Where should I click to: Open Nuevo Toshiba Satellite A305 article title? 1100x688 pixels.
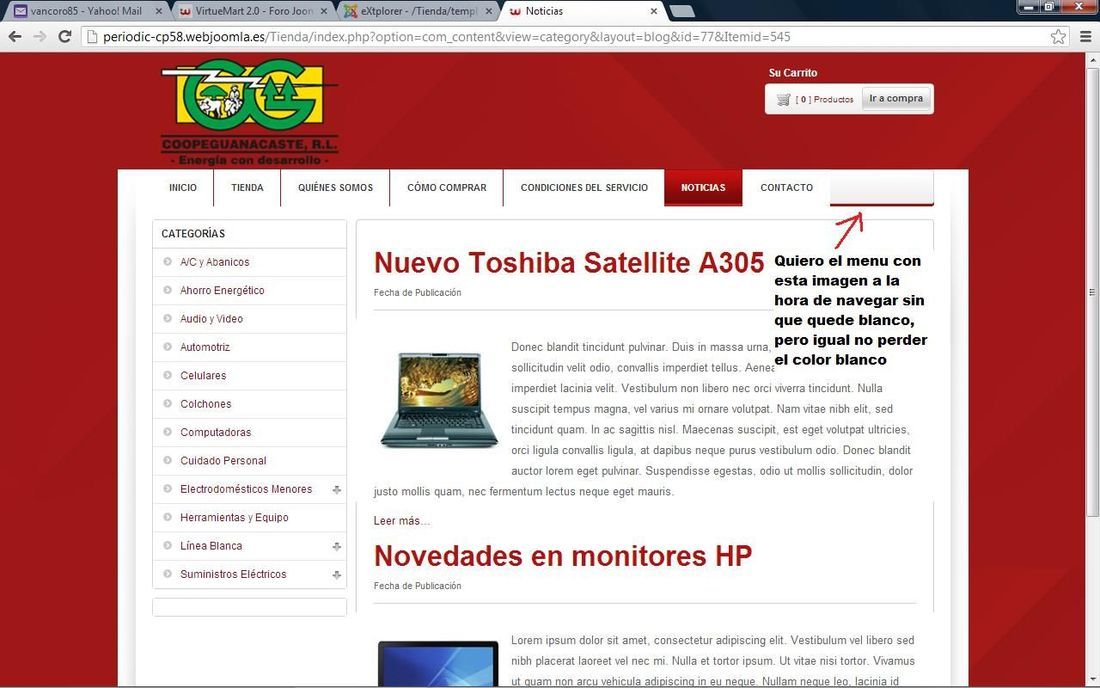click(x=569, y=262)
